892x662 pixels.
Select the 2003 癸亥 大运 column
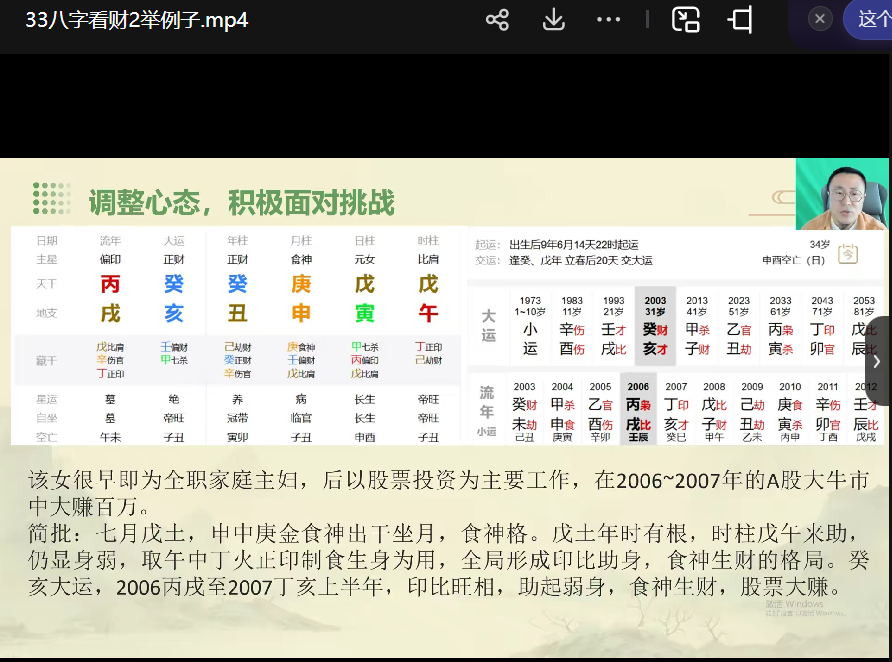(655, 327)
